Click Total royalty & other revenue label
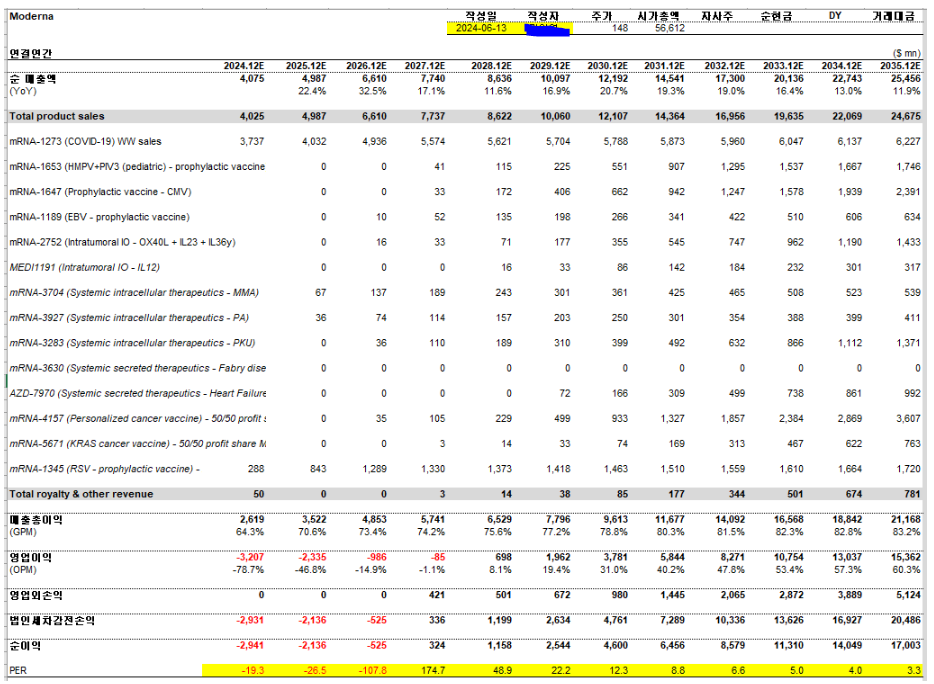The image size is (934, 684). click(81, 494)
